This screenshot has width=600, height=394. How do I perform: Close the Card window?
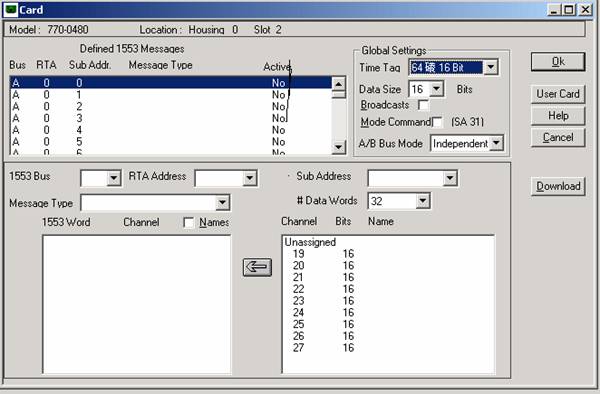tap(585, 10)
